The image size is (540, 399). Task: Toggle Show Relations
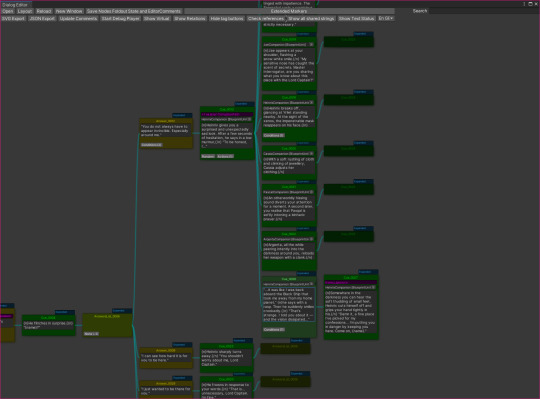pyautogui.click(x=190, y=19)
